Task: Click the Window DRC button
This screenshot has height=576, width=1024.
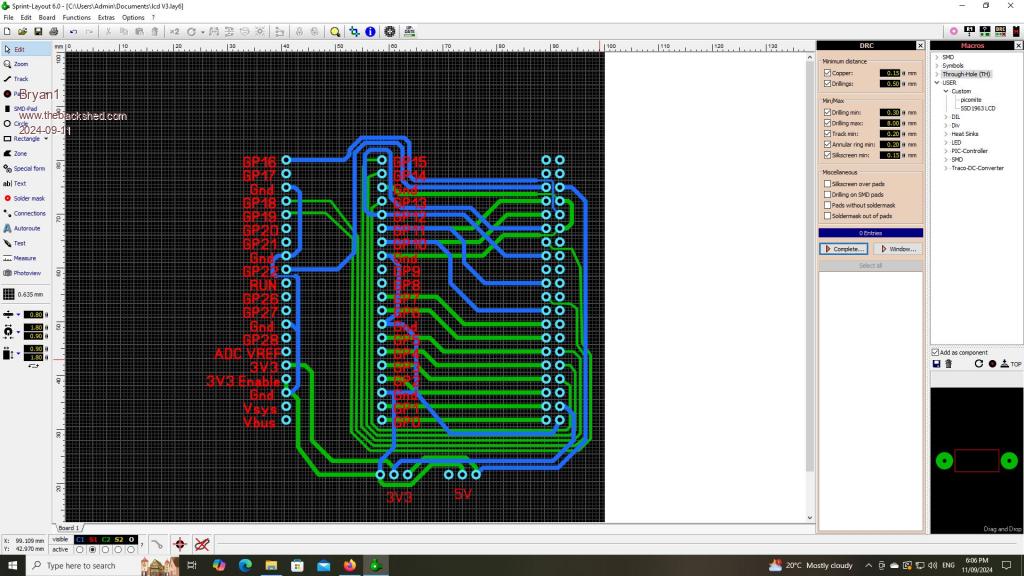Action: 897,248
